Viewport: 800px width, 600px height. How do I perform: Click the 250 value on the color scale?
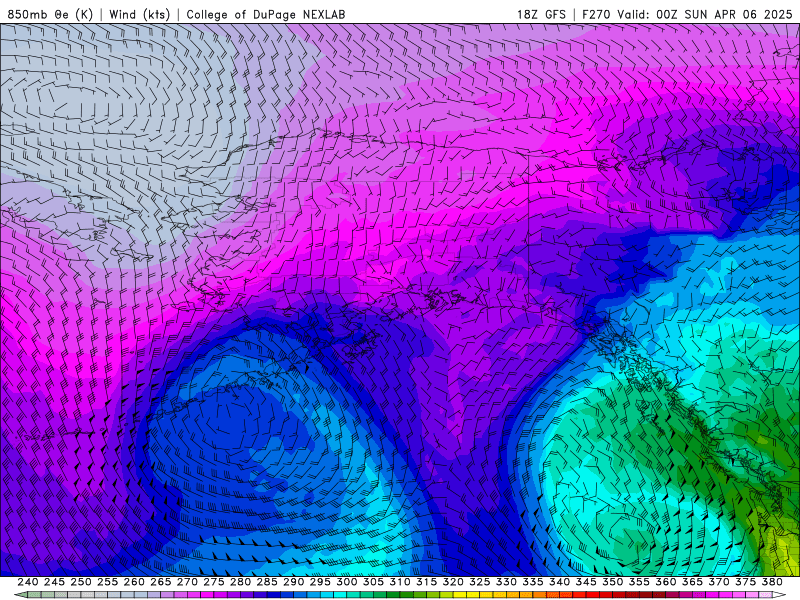pyautogui.click(x=81, y=582)
